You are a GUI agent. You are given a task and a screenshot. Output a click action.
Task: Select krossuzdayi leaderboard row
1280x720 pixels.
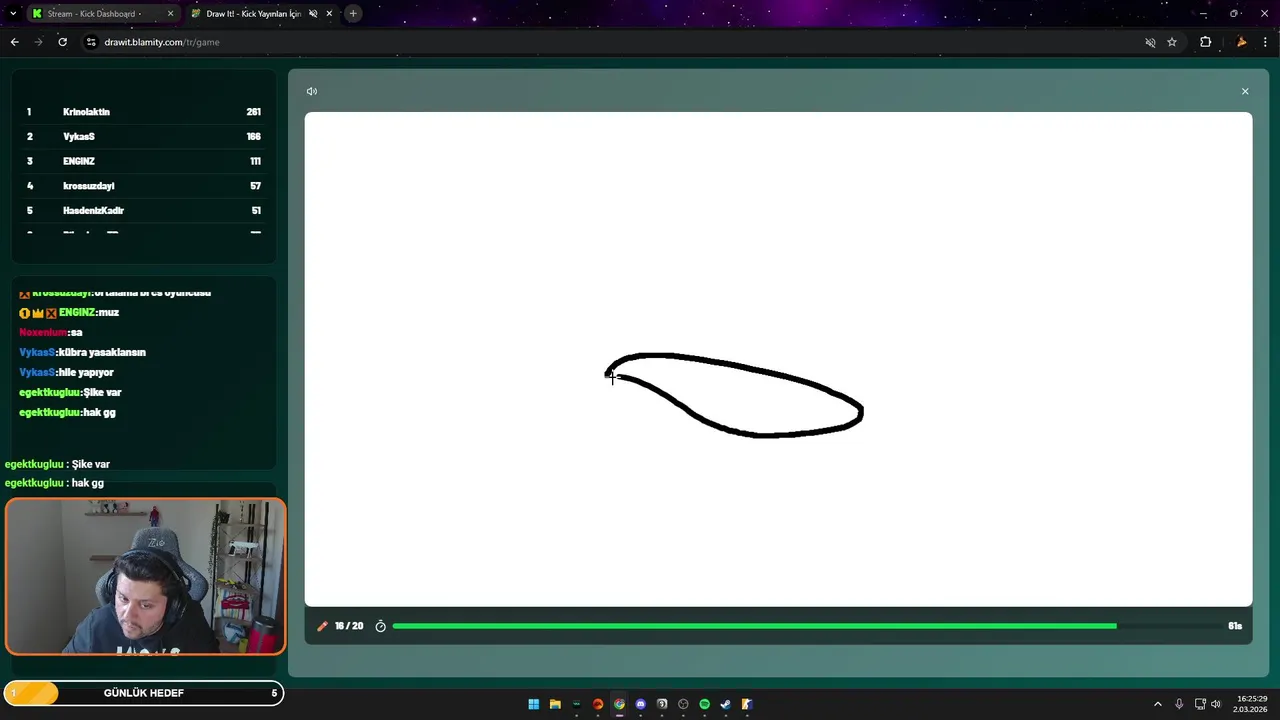point(144,186)
